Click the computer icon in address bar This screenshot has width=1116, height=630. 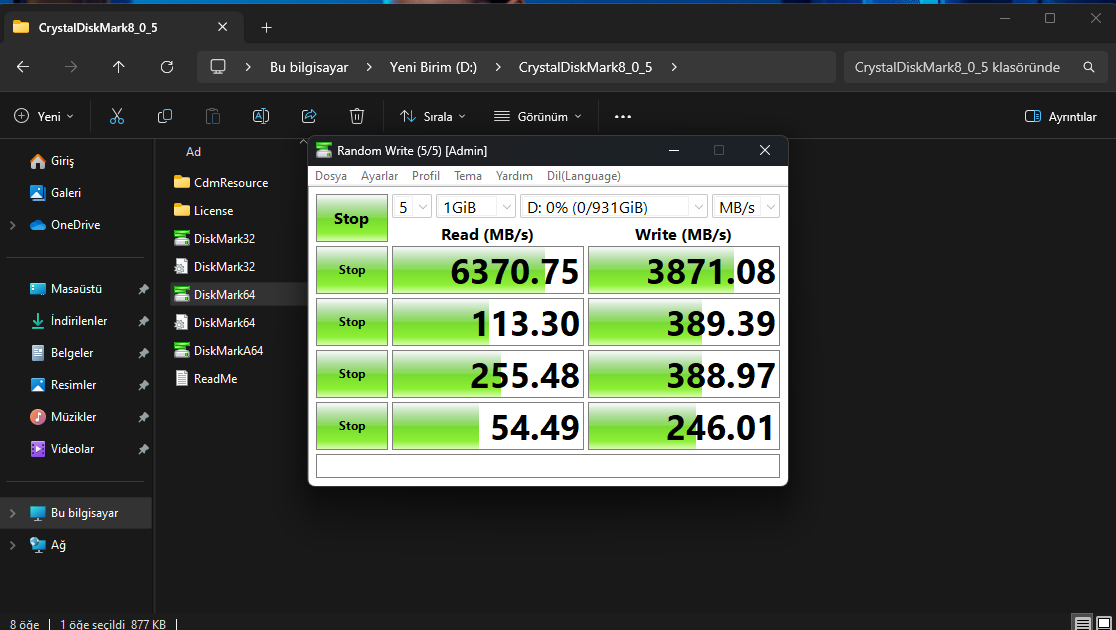pyautogui.click(x=218, y=67)
